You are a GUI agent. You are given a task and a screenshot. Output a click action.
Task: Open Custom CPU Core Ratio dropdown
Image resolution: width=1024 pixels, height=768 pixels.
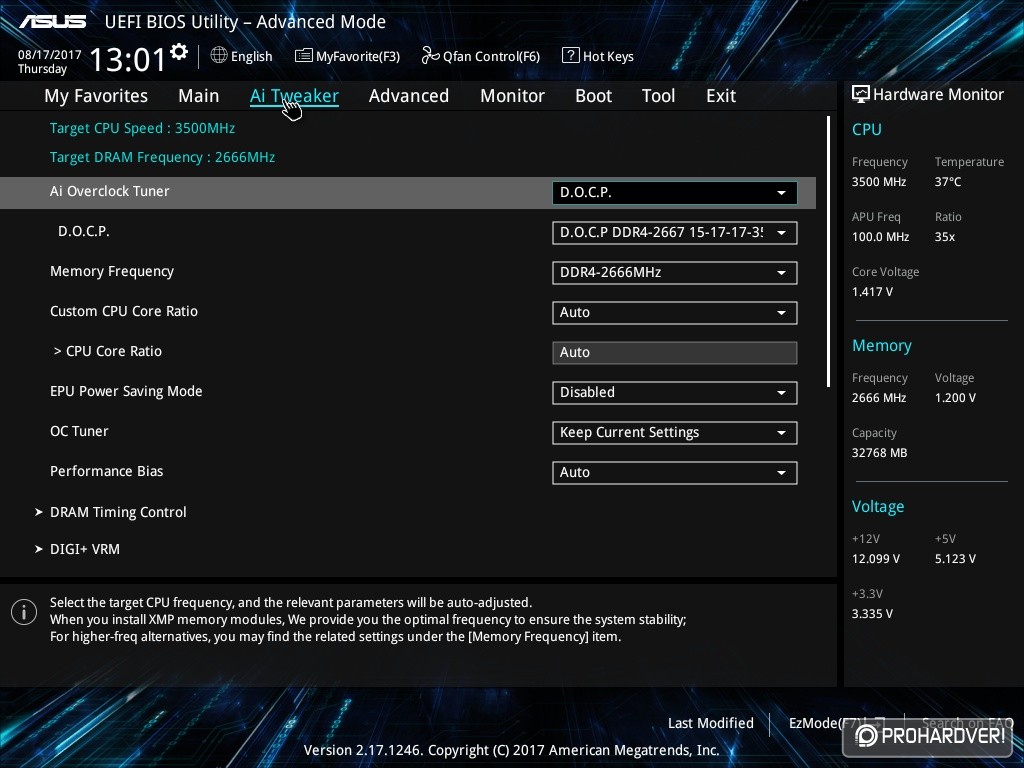click(675, 312)
